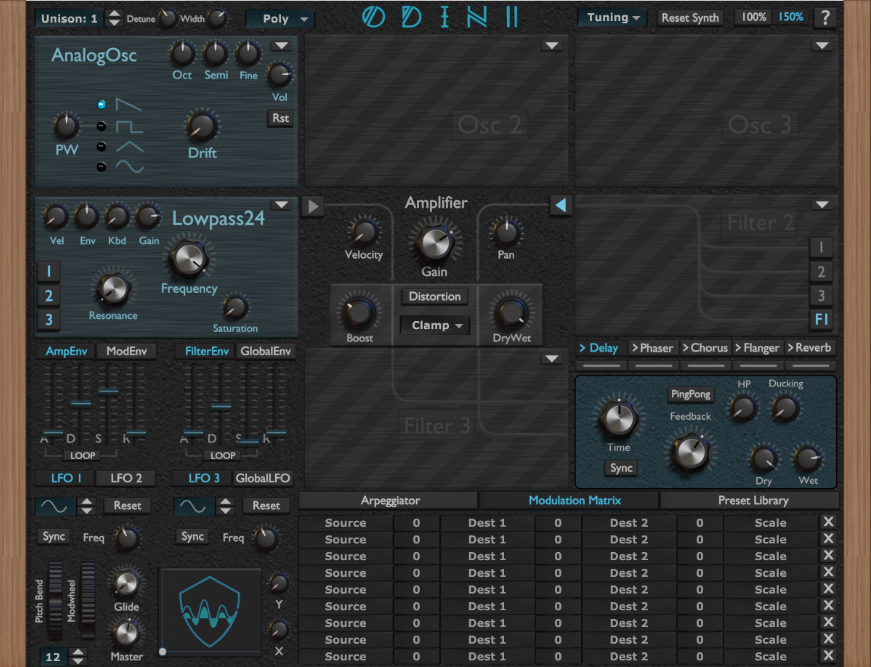The image size is (871, 667).
Task: Toggle oscillator 2 input on Lowpass24 filter
Action: tap(49, 296)
